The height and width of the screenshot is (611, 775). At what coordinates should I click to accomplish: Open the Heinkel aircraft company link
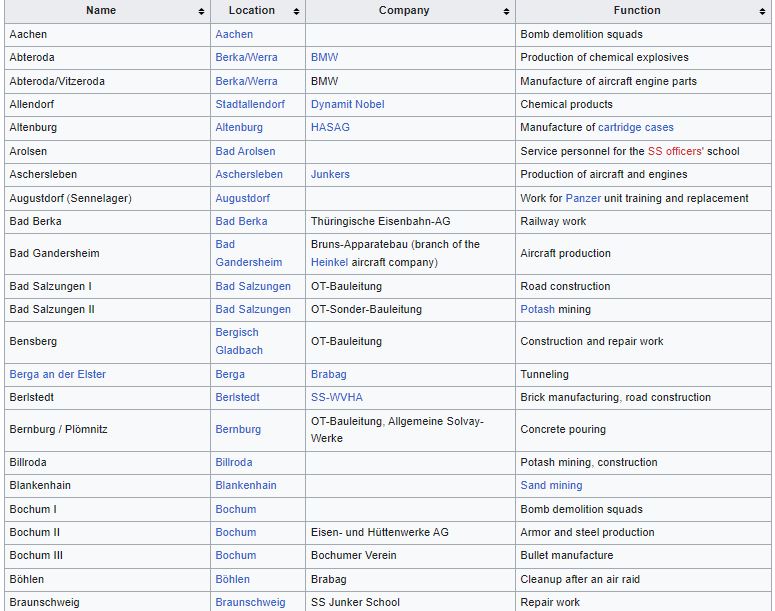coord(329,262)
